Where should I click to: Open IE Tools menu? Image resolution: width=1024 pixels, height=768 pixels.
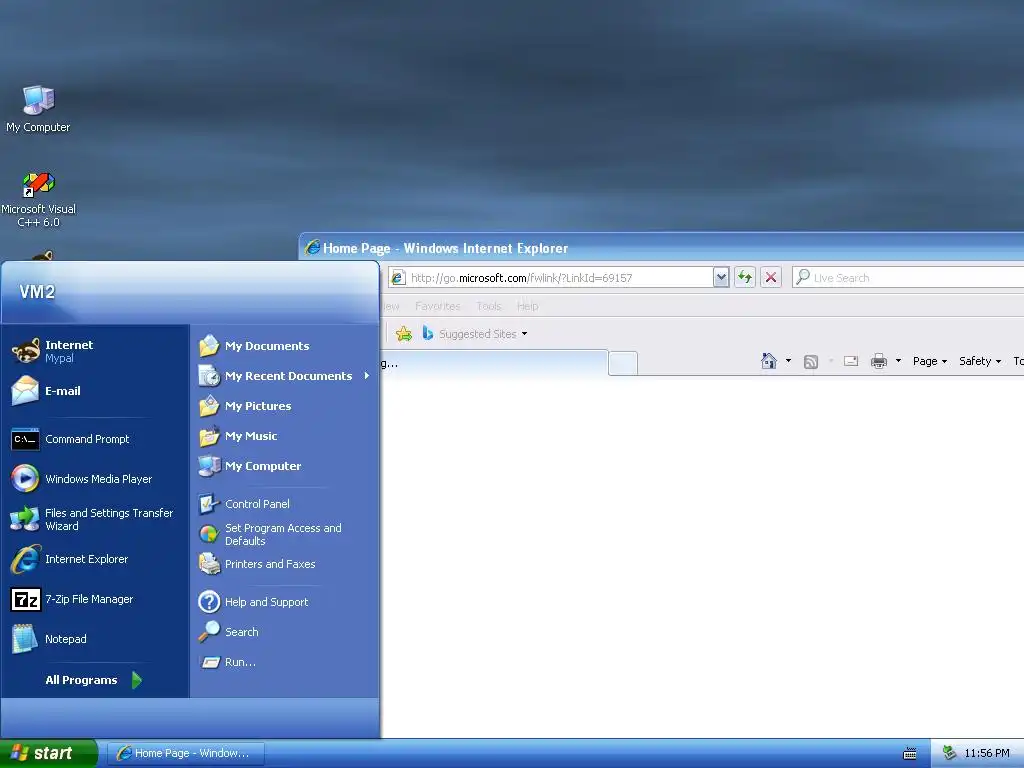pos(488,306)
